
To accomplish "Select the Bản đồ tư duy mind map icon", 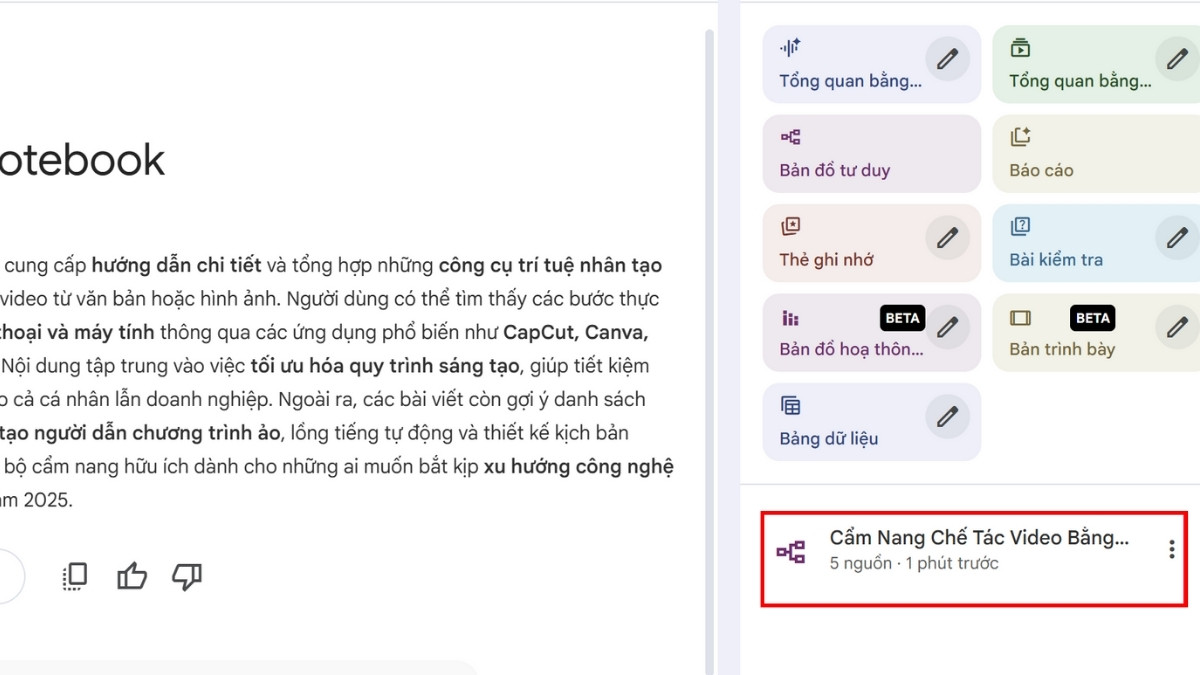I will tap(790, 135).
